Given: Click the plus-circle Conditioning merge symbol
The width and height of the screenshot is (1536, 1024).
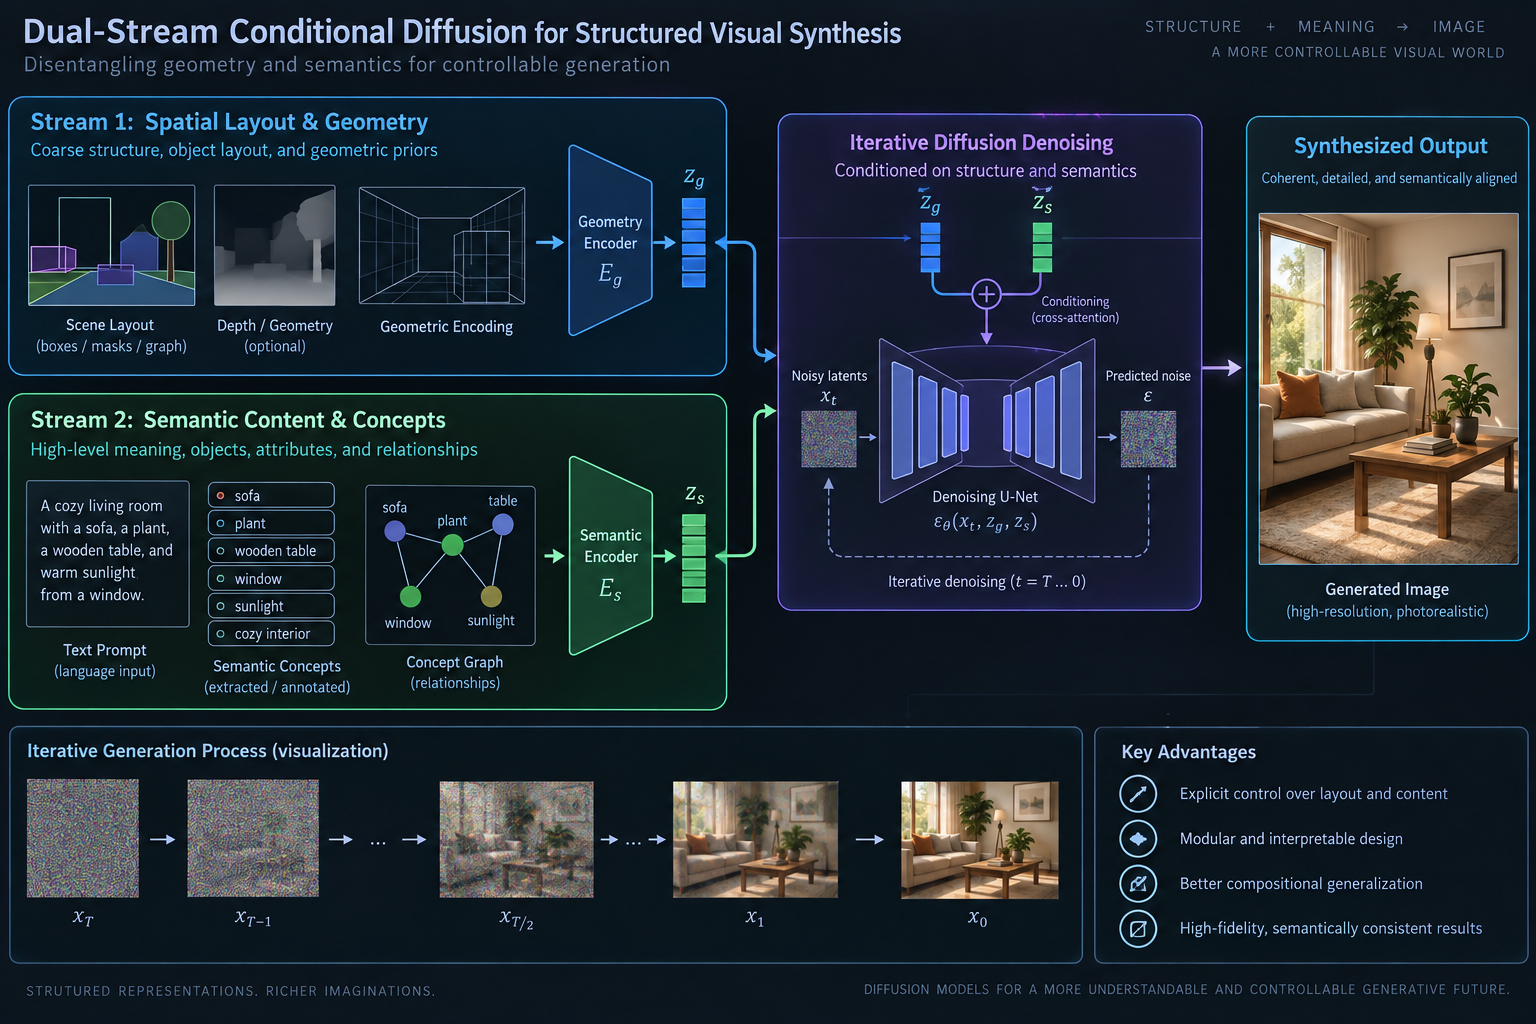Looking at the screenshot, I should 986,294.
